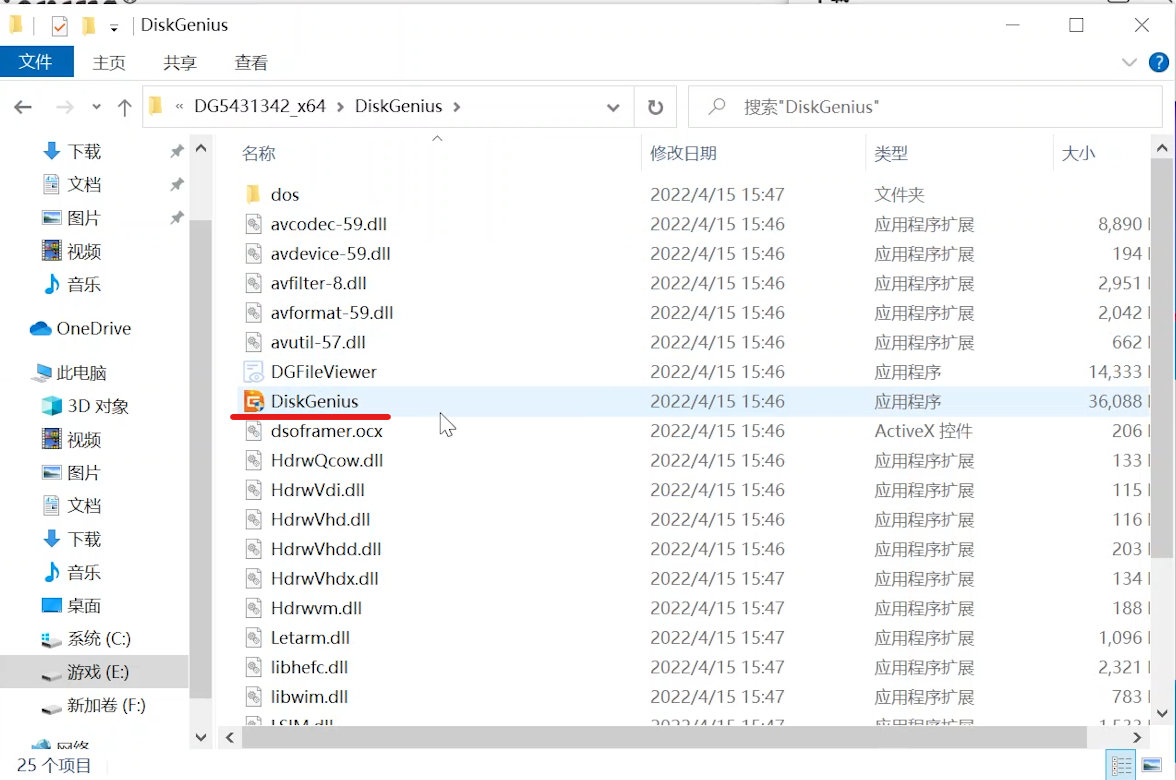Click the properties checkmark icon in title bar
This screenshot has width=1176, height=780.
59,26
